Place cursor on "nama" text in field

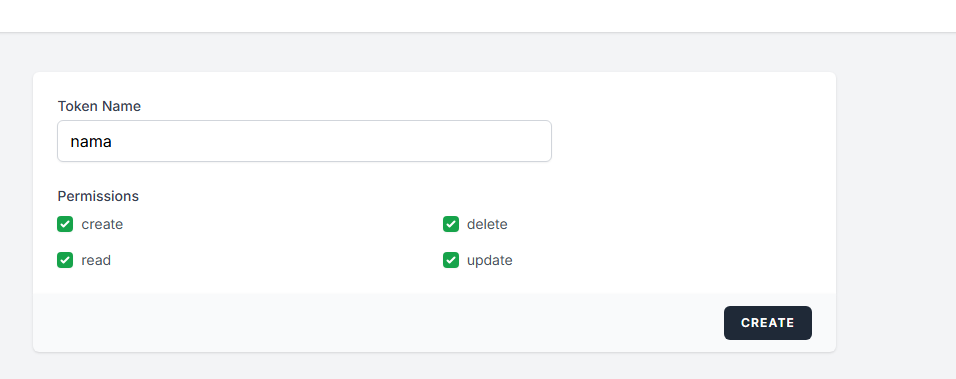91,141
